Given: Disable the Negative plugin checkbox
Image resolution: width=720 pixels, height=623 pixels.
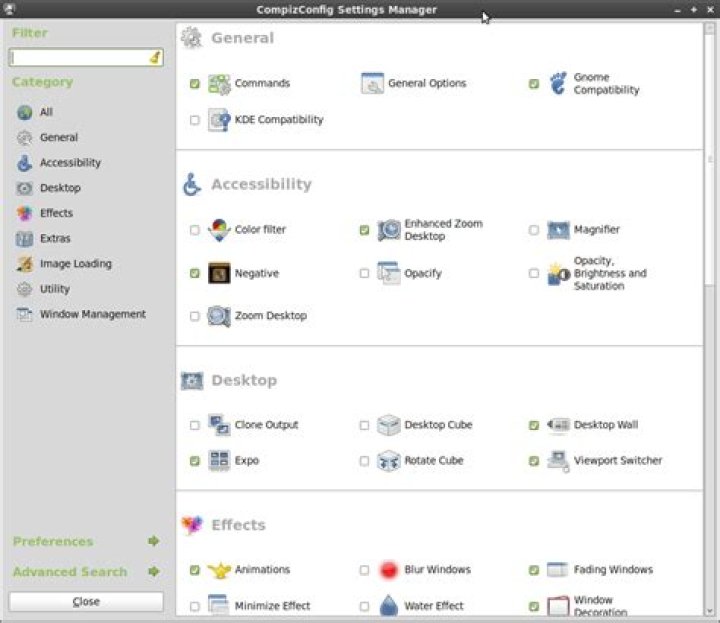Looking at the screenshot, I should (195, 273).
